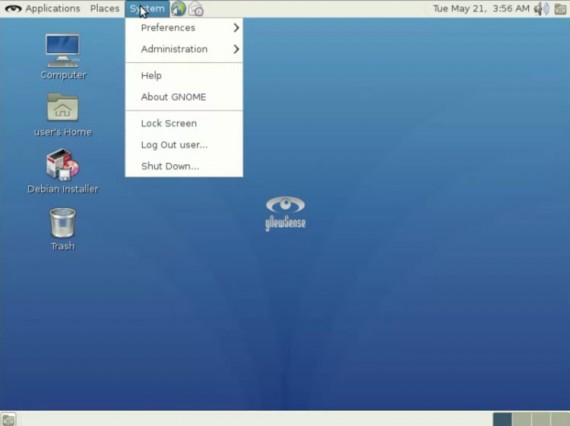
Task: Launch the mail client envelope icon in panel
Action: pyautogui.click(x=196, y=9)
